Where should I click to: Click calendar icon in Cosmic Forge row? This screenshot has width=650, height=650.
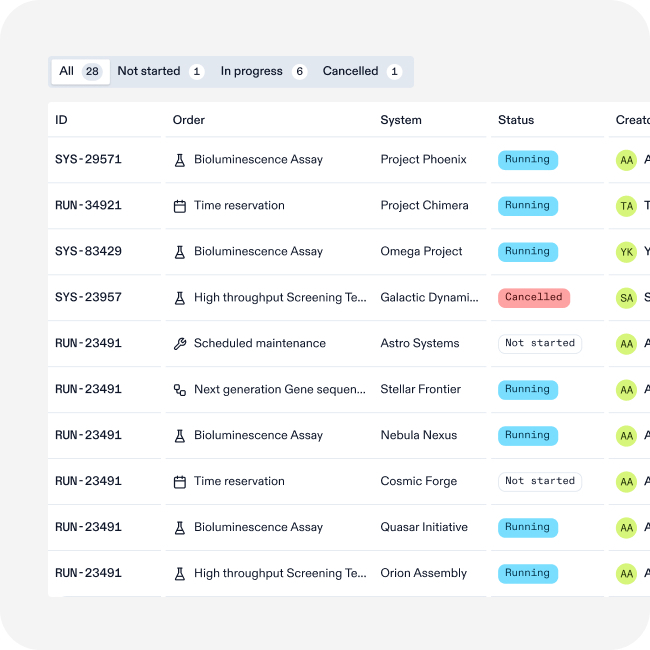pos(180,482)
